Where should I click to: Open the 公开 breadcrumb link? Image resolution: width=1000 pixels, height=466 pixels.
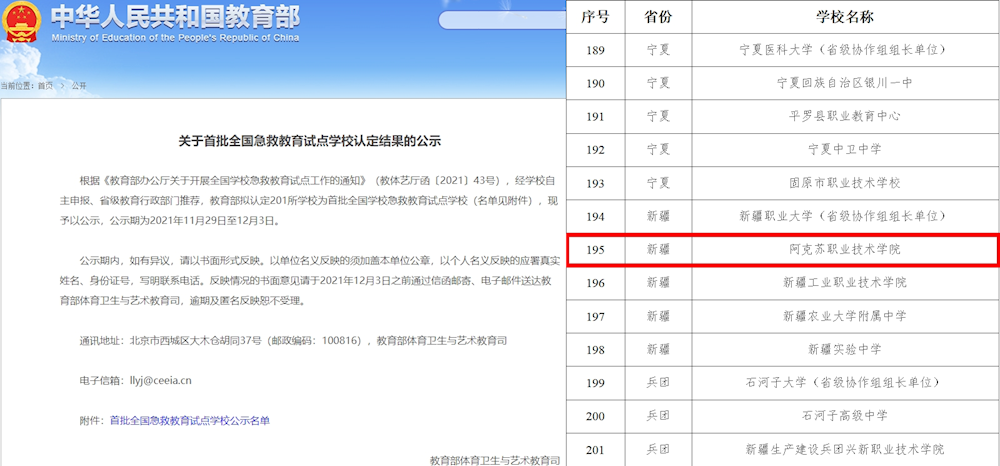(78, 85)
